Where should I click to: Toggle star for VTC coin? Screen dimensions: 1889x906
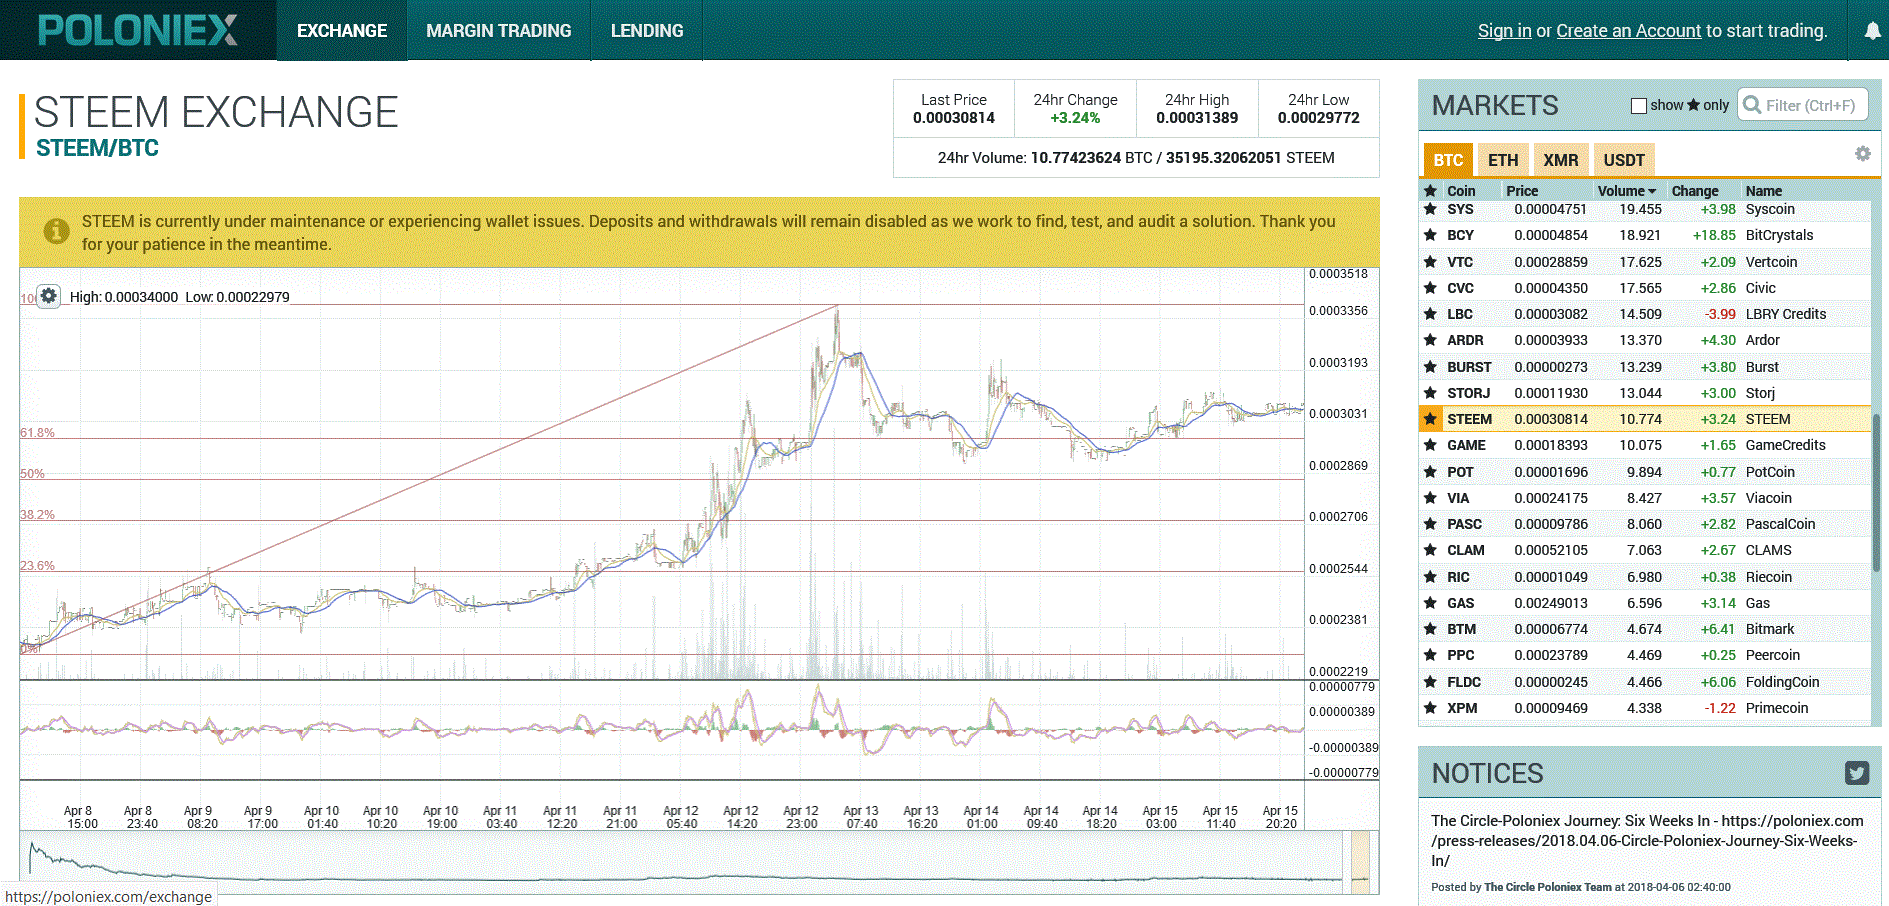coord(1430,262)
